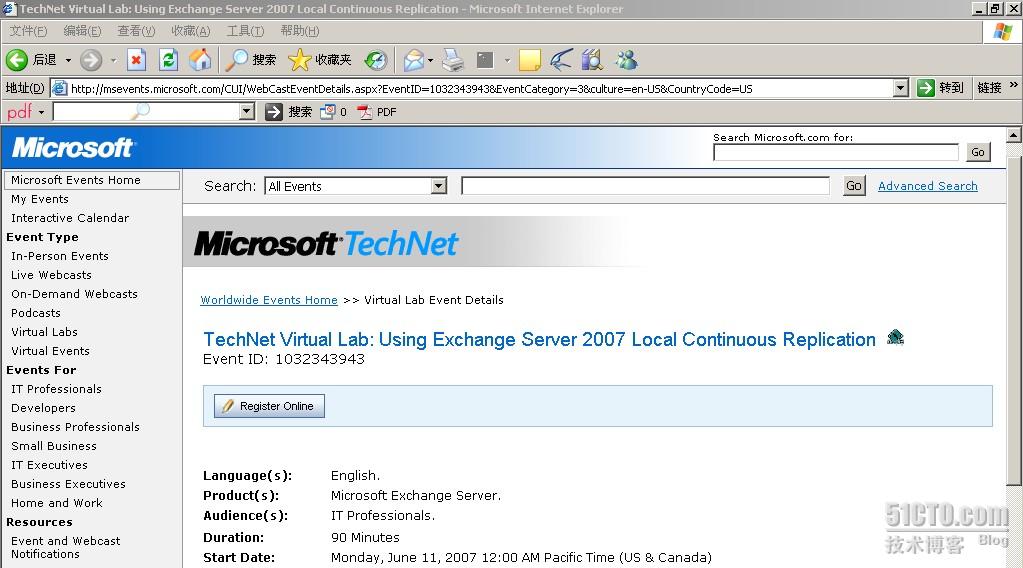Select Business Professionals in sidebar
Image resolution: width=1023 pixels, height=568 pixels.
click(x=75, y=426)
